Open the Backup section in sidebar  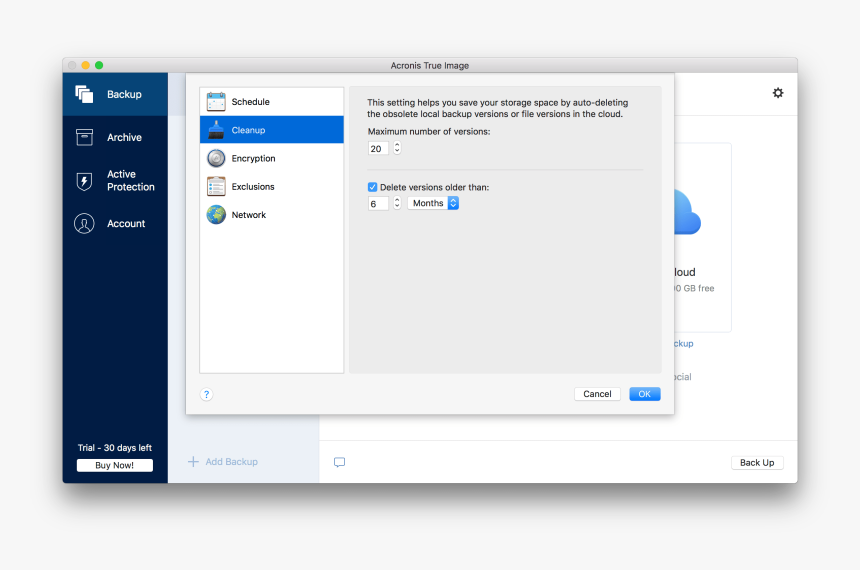coord(115,94)
